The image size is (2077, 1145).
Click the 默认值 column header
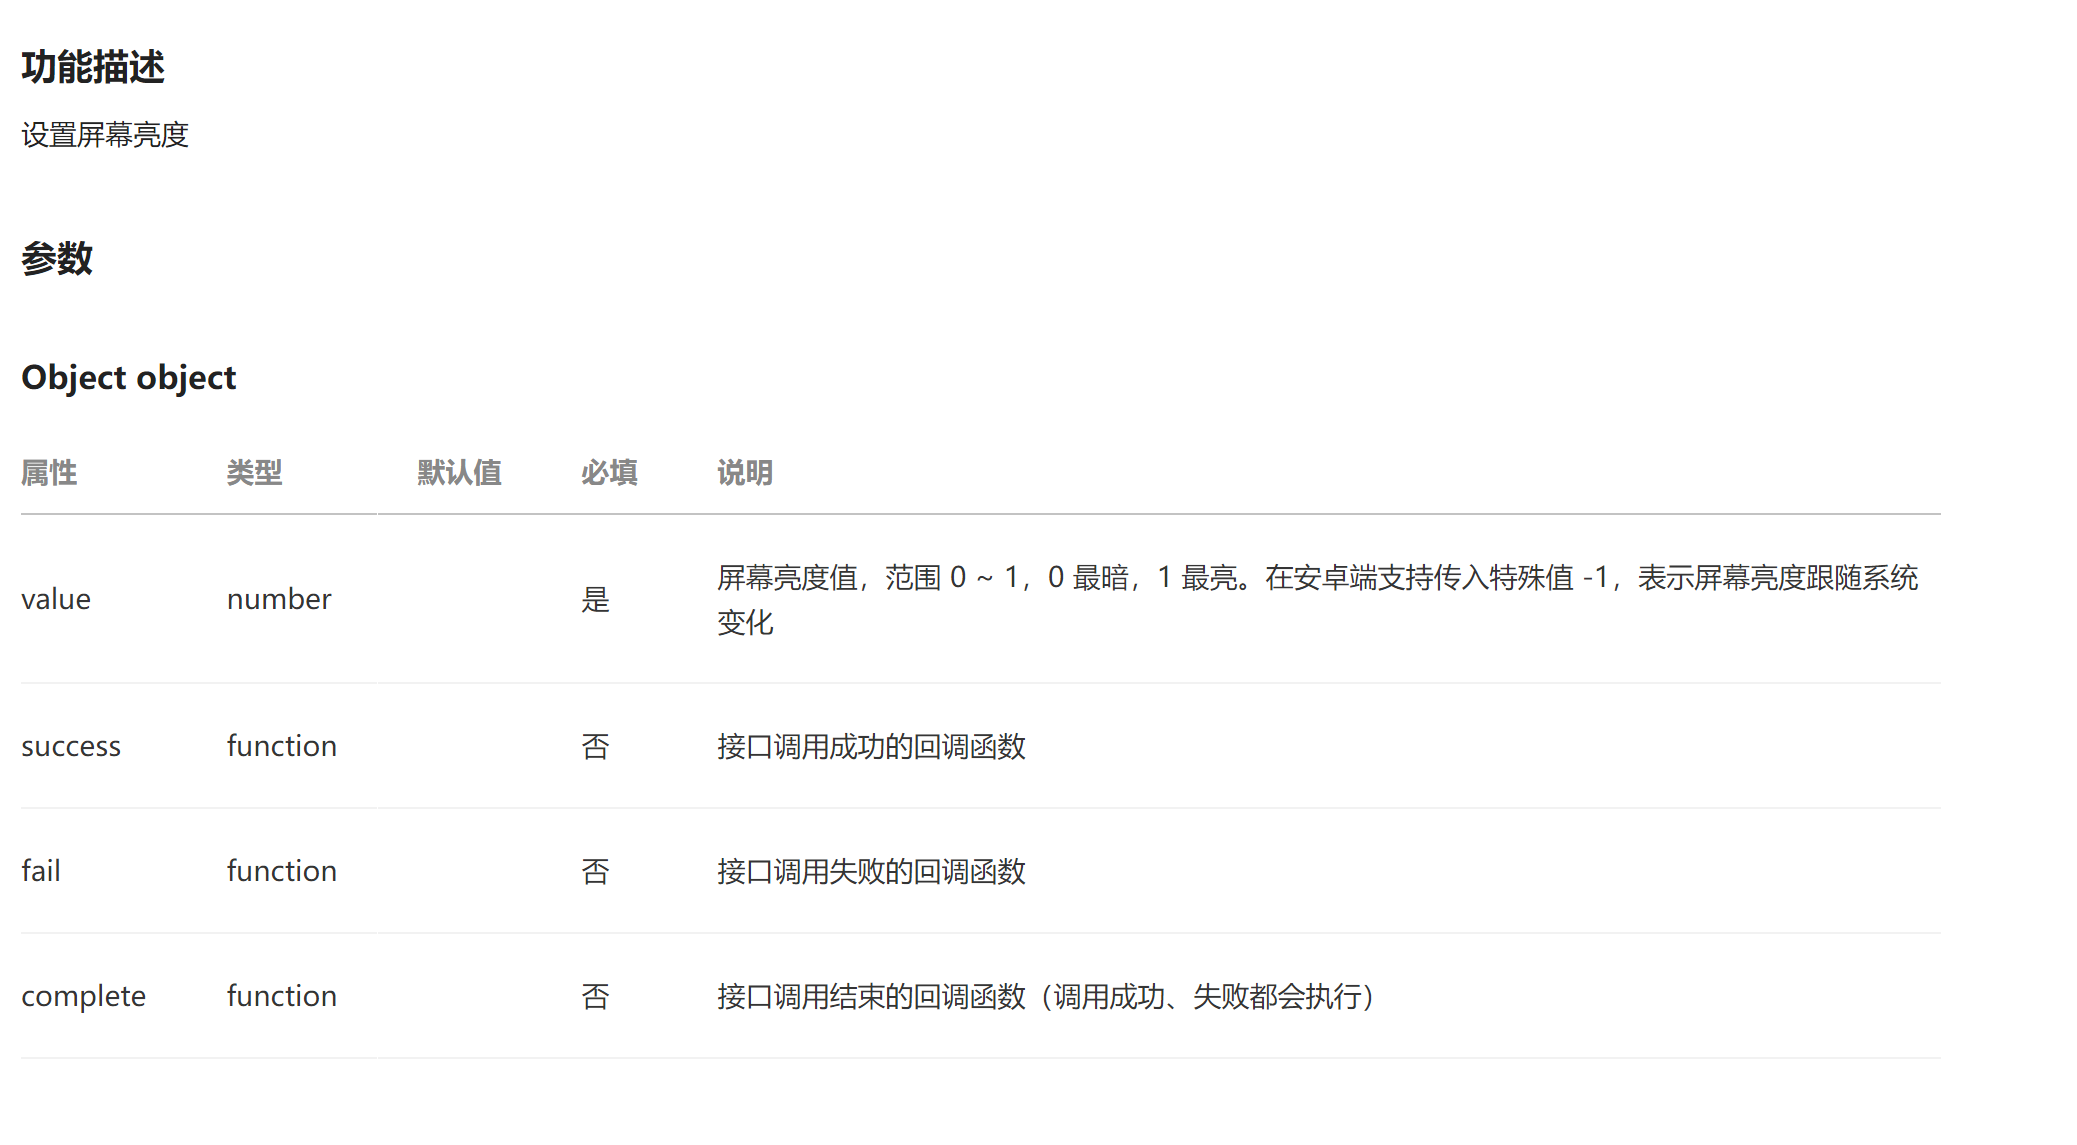460,472
